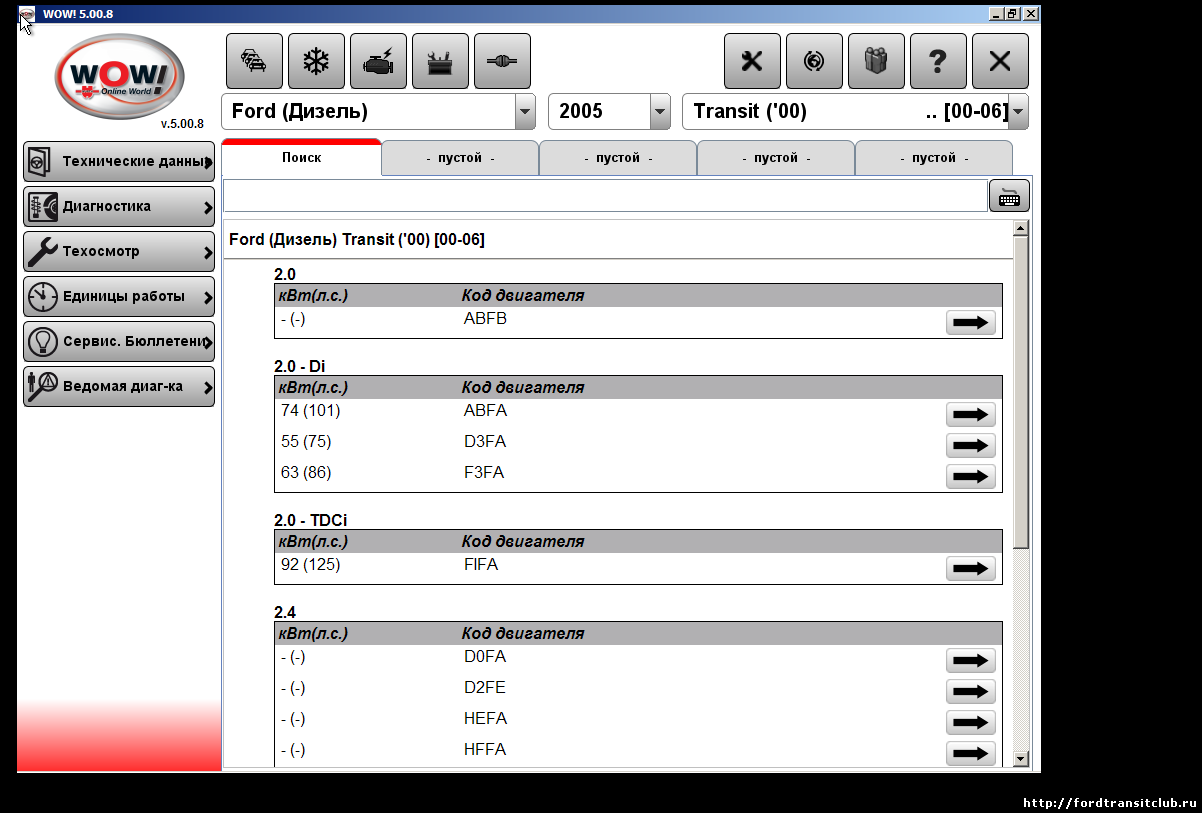Switch to the Поиск tab
Image resolution: width=1202 pixels, height=813 pixels.
(x=301, y=157)
